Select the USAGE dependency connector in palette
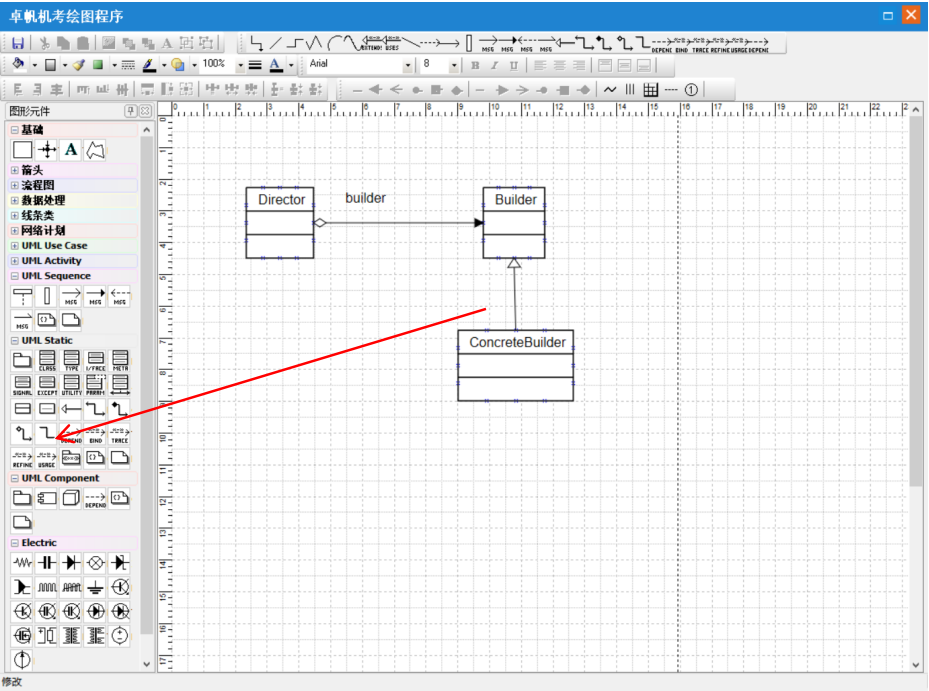929x691 pixels. (47, 459)
